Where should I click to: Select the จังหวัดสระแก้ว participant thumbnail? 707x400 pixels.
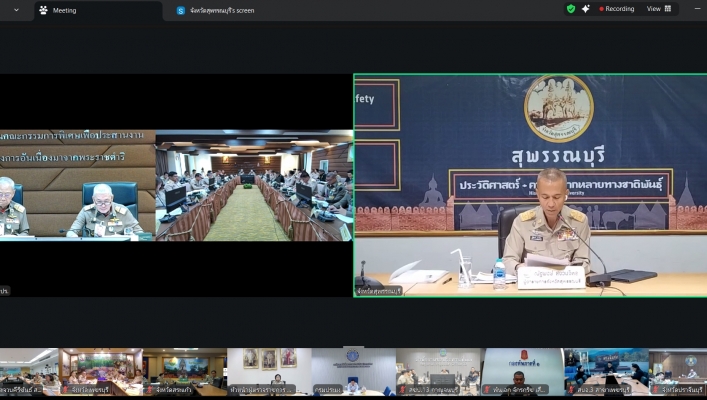[184, 372]
